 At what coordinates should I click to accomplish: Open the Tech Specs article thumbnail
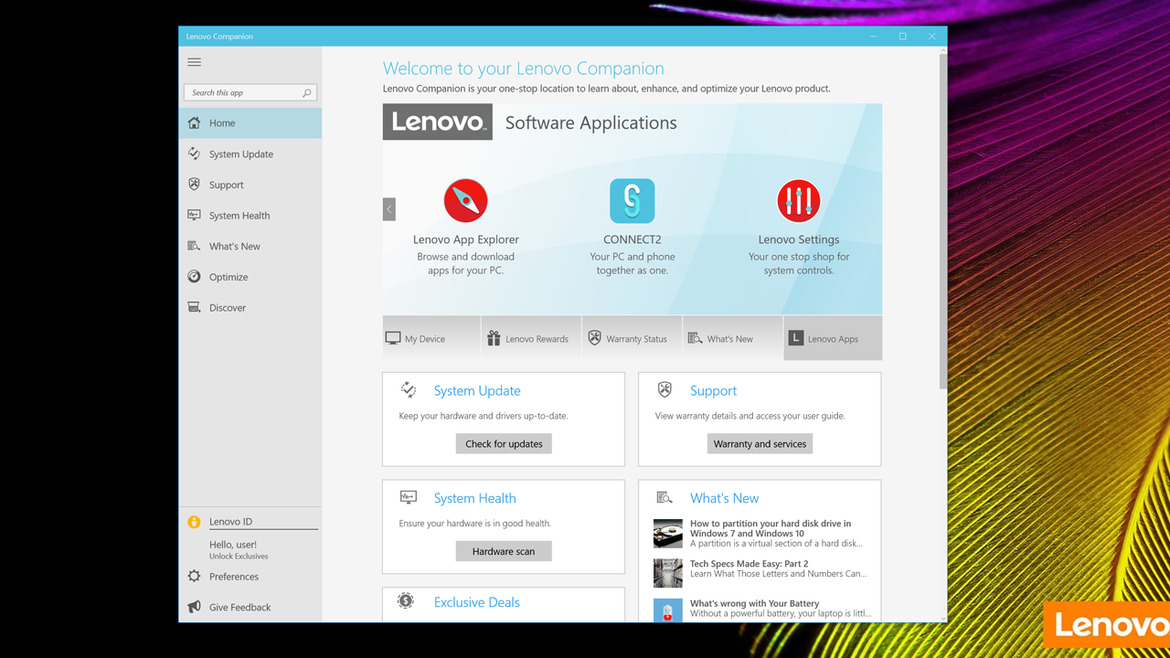[668, 574]
